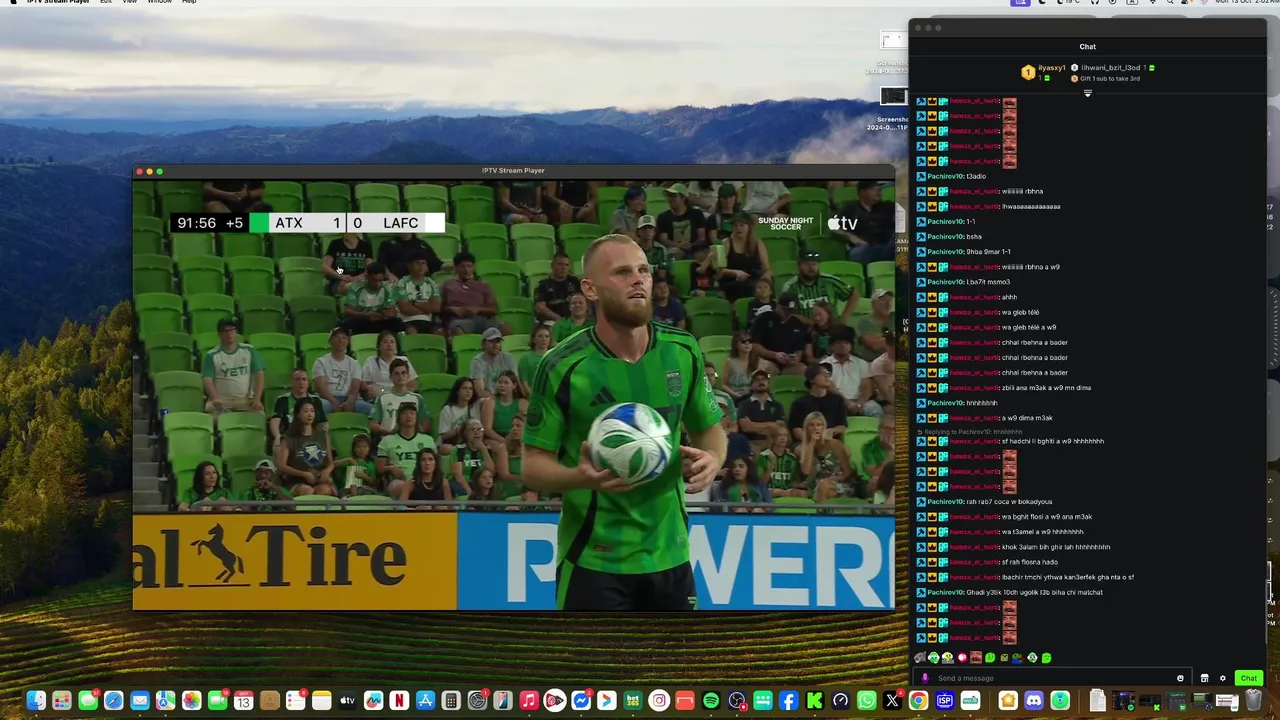
Task: Open Calculator from the Dock
Action: (451, 701)
